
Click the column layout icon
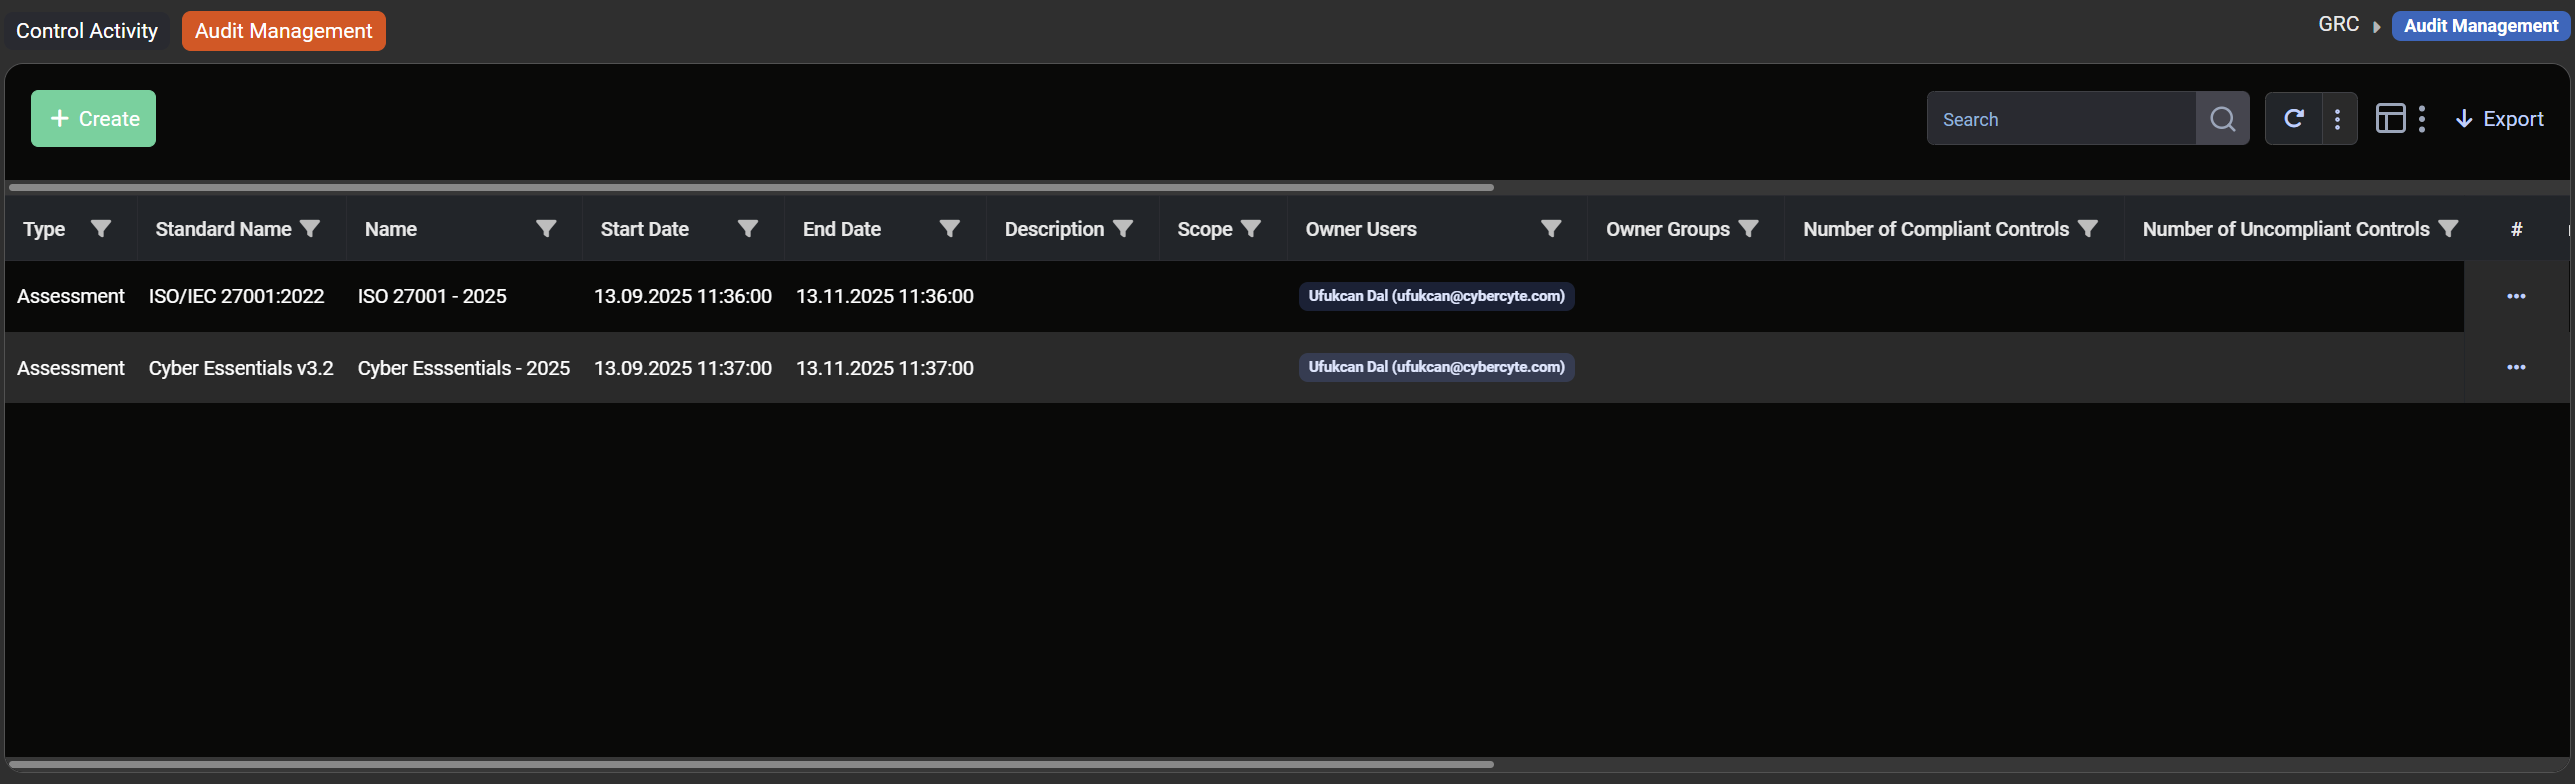[2390, 119]
